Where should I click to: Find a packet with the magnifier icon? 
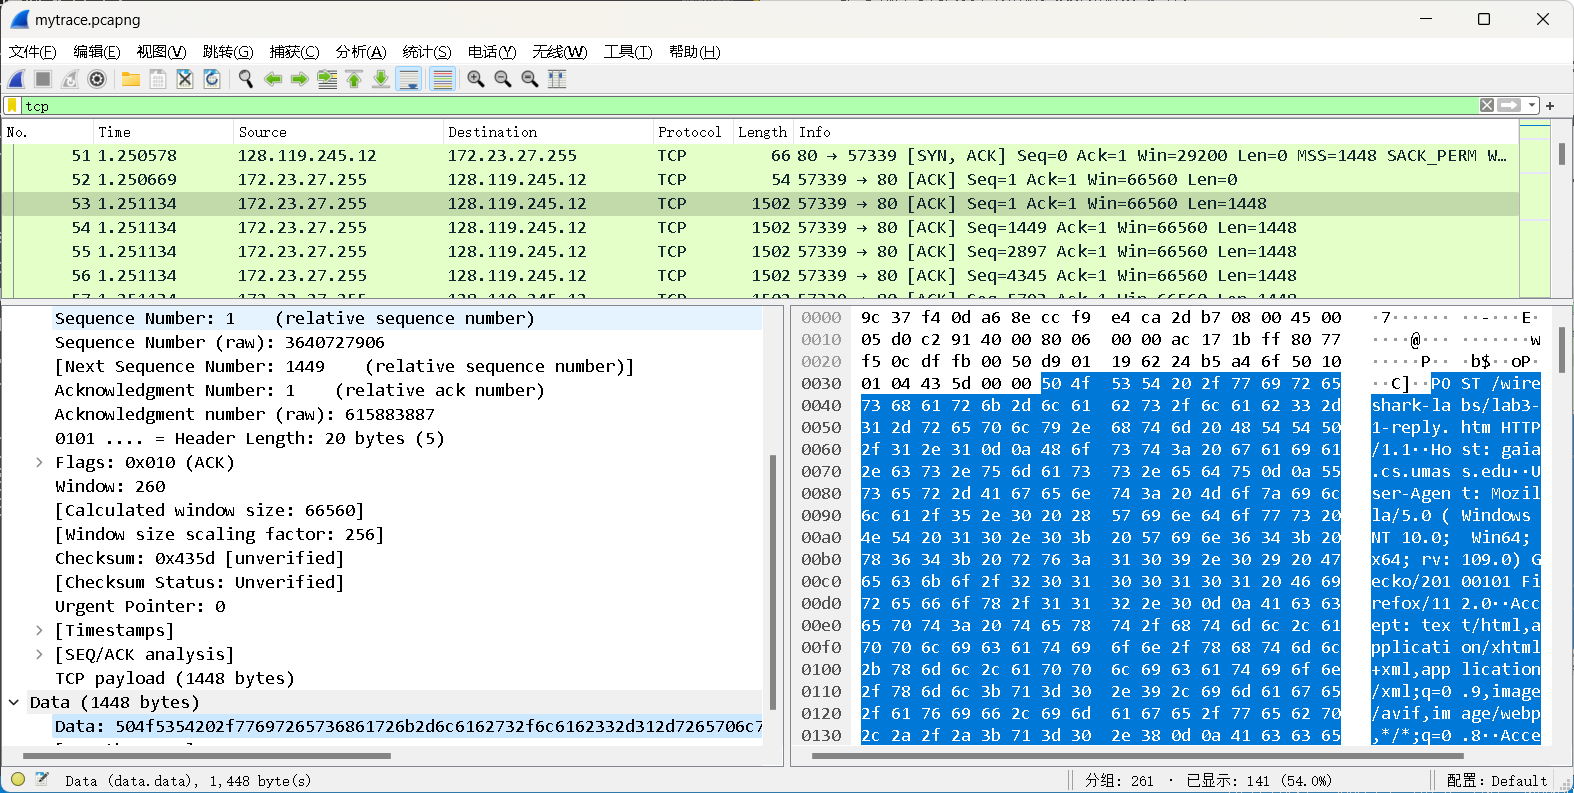click(x=245, y=79)
